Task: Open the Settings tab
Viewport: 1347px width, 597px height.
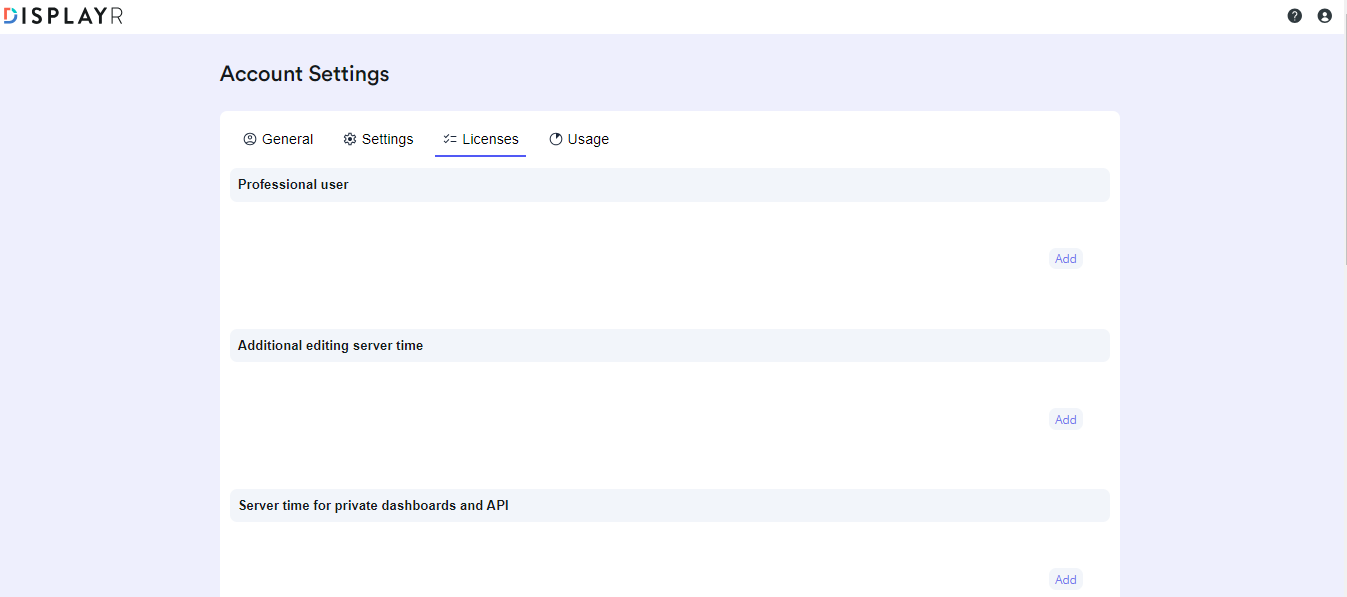Action: tap(378, 139)
